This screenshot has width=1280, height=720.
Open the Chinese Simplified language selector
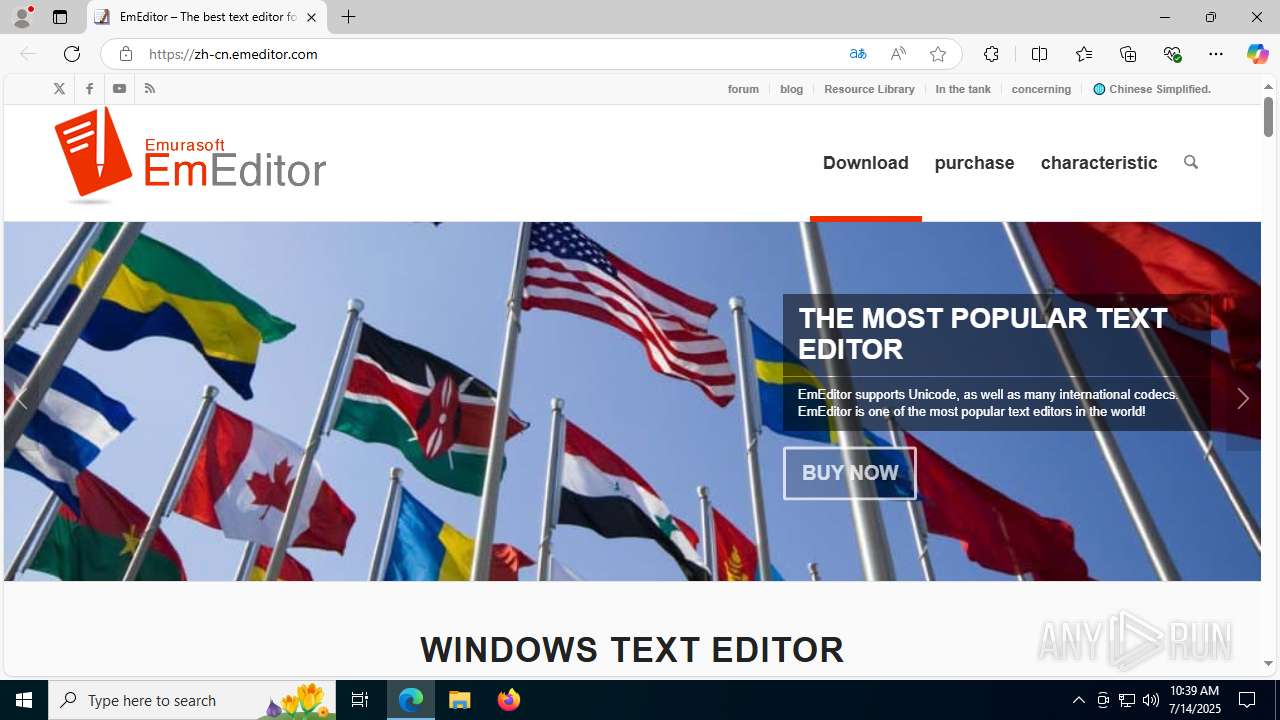(1152, 89)
